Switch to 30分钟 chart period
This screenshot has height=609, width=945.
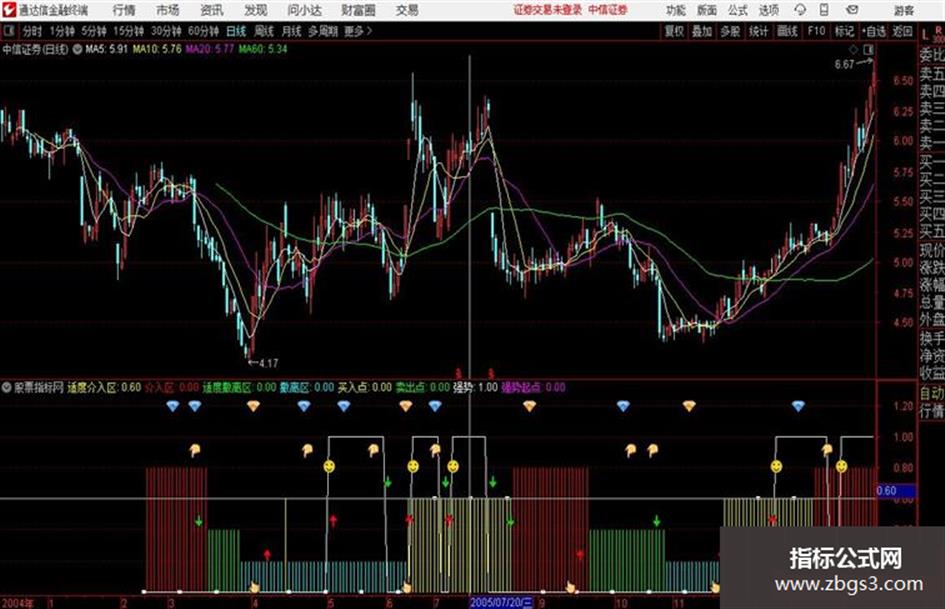tap(166, 31)
